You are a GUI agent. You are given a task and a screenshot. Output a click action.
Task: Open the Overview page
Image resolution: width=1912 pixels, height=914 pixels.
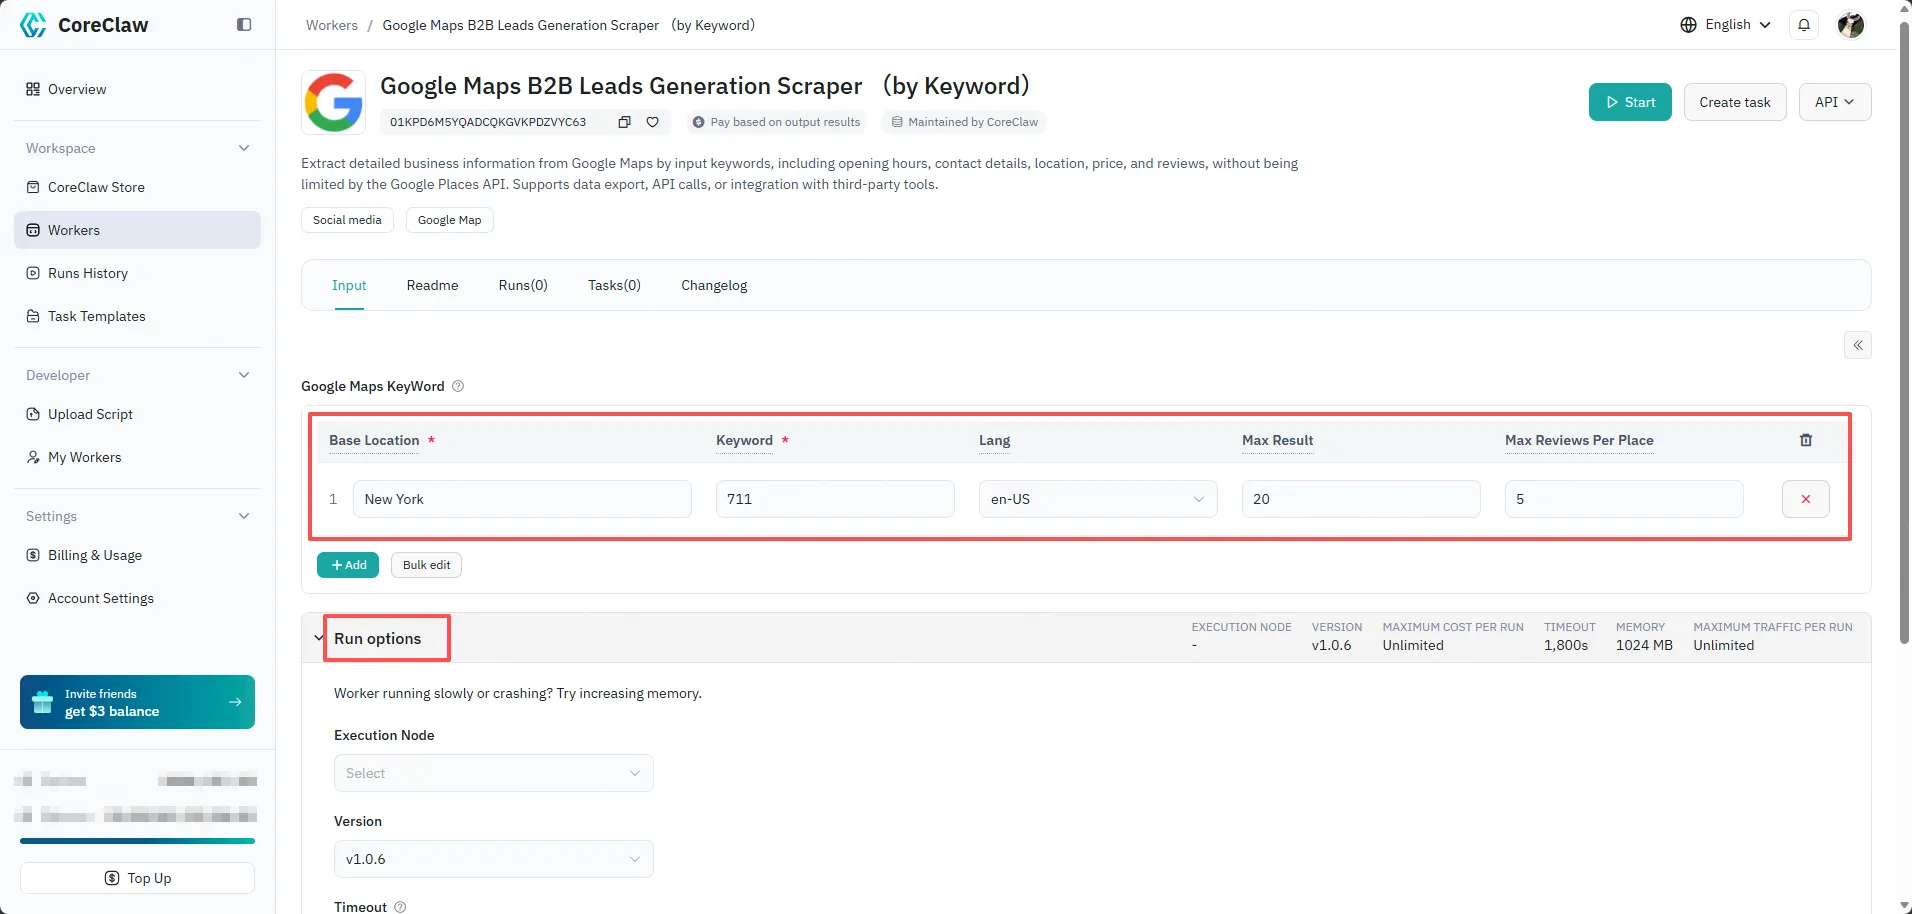click(x=137, y=89)
